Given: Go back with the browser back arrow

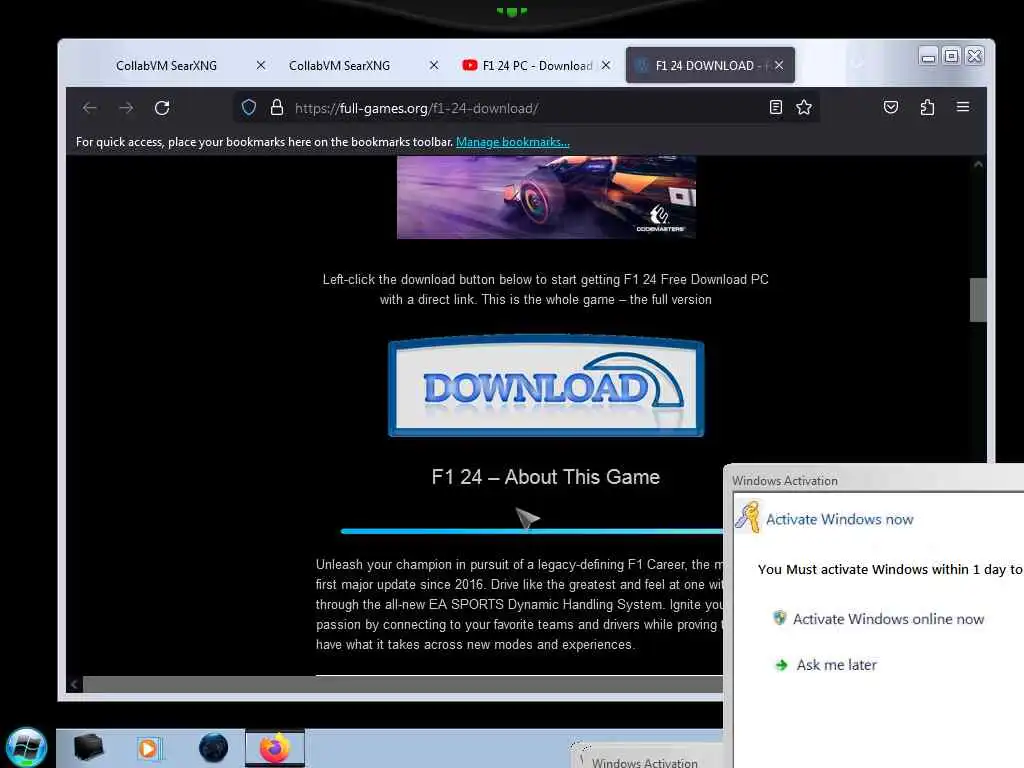Looking at the screenshot, I should pos(89,108).
